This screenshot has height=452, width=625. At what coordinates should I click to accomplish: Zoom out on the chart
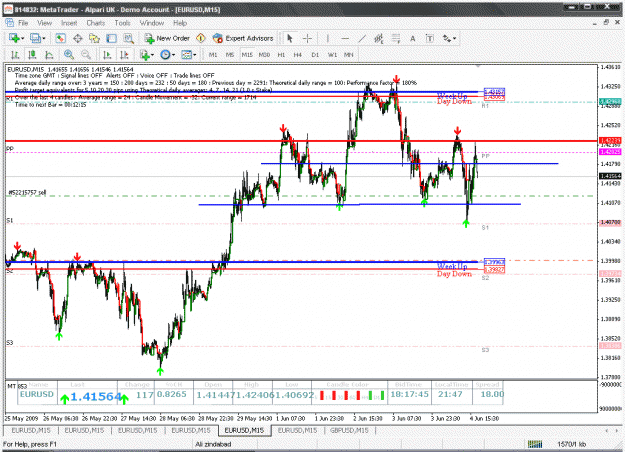pyautogui.click(x=86, y=55)
